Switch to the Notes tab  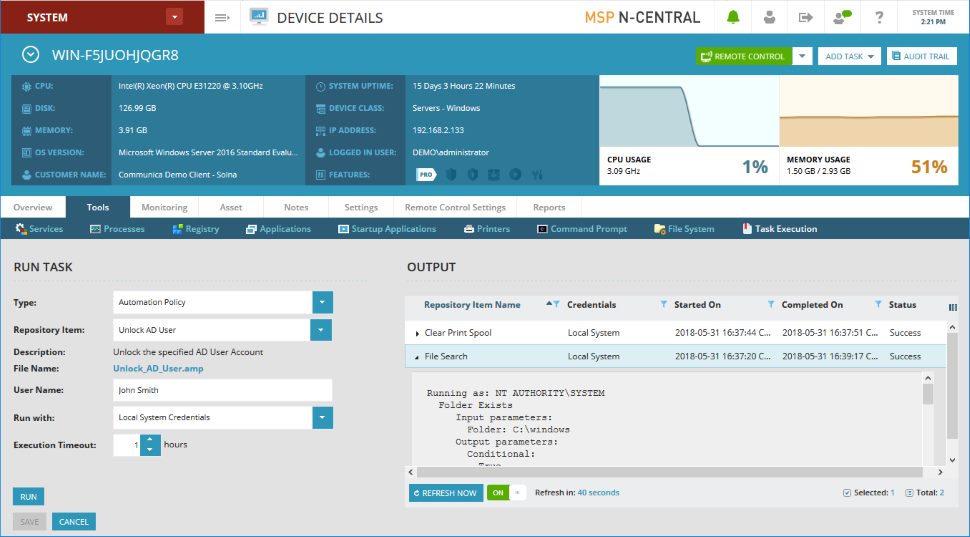tap(296, 207)
